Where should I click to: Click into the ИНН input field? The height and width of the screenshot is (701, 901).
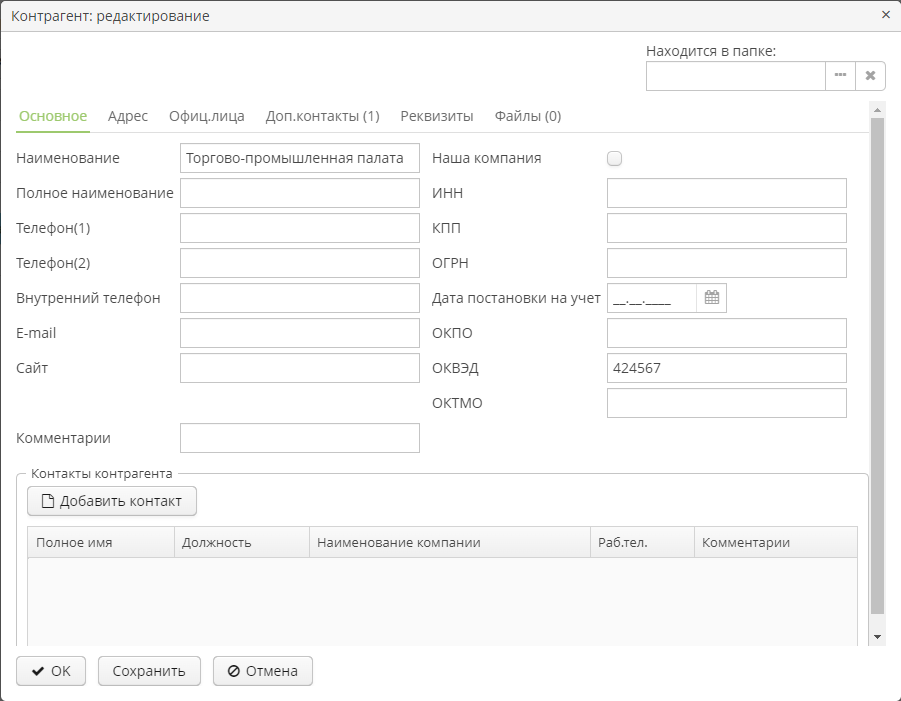coord(726,193)
